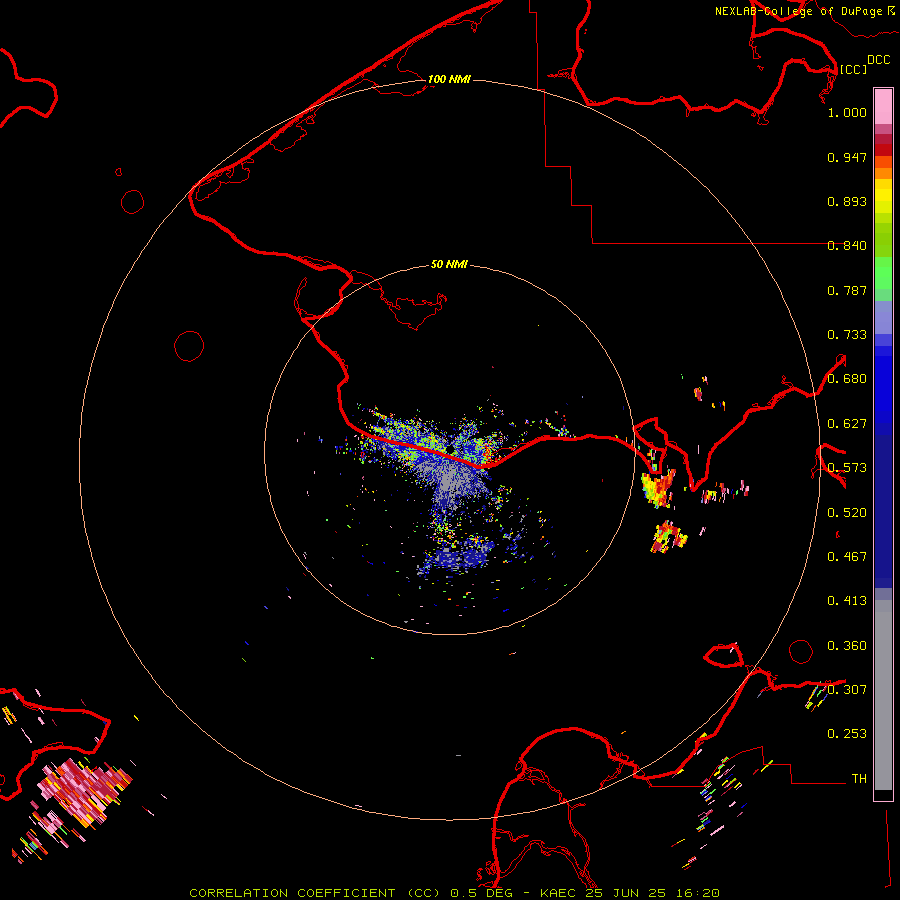Click the DCC product label
The height and width of the screenshot is (900, 900).
click(879, 60)
